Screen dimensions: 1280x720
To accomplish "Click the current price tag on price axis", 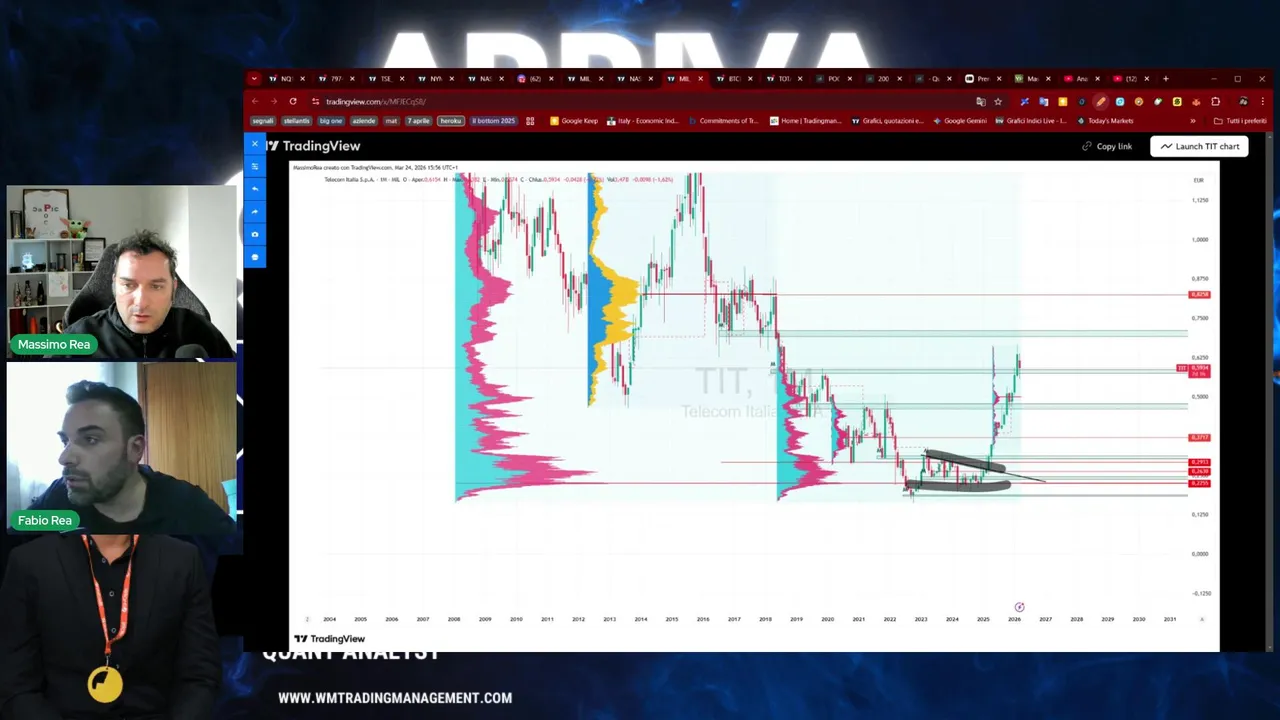I will 1198,369.
